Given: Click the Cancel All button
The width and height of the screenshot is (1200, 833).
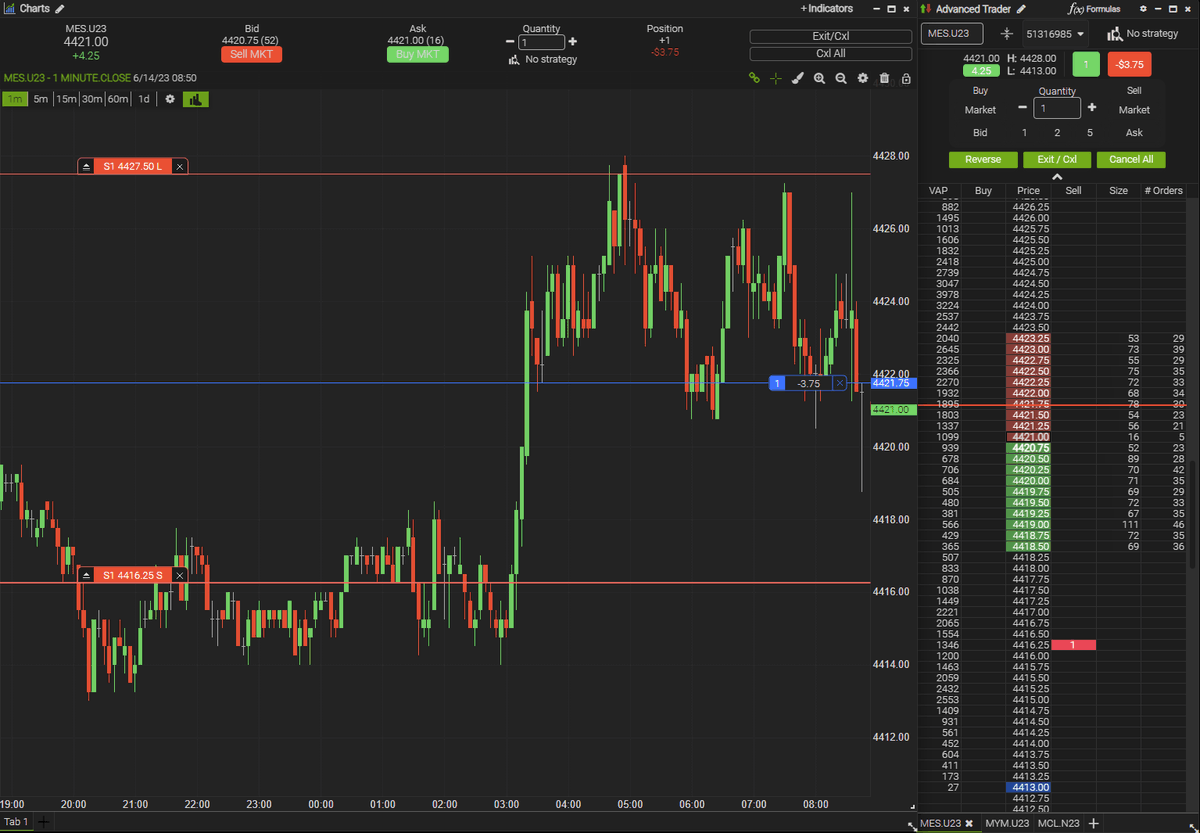Looking at the screenshot, I should (x=1131, y=159).
